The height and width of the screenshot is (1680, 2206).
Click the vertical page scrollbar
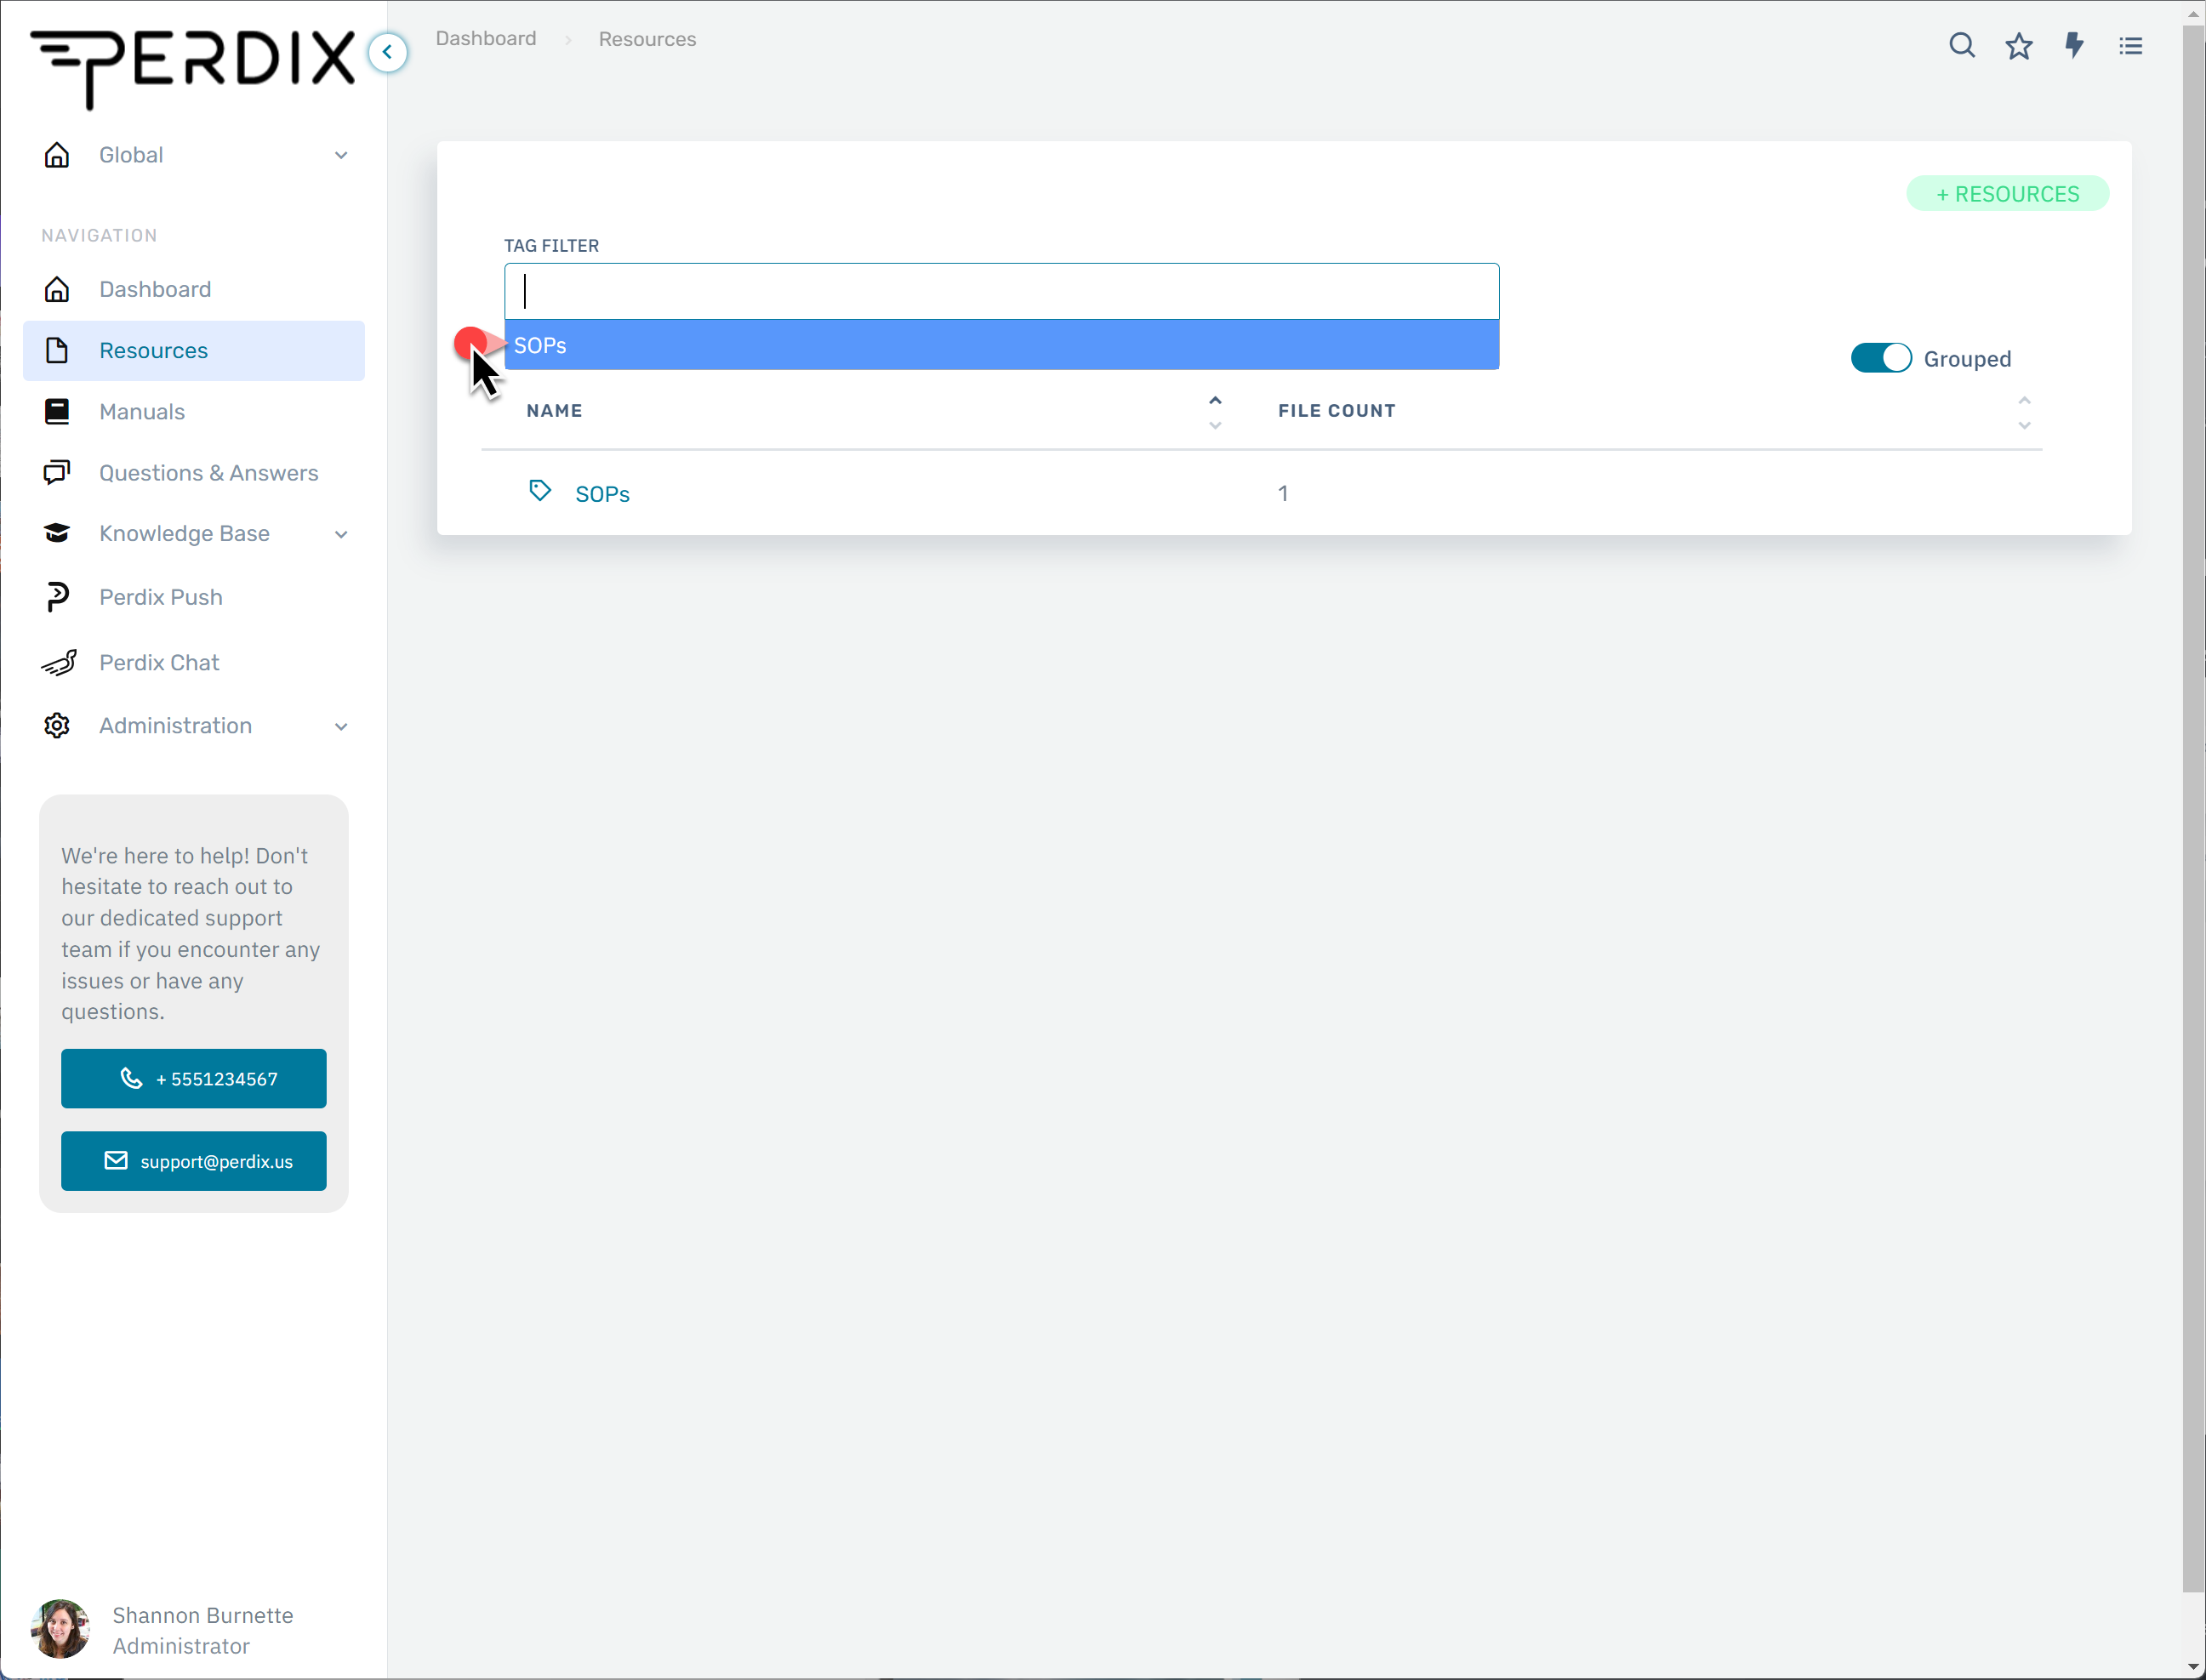(2193, 809)
